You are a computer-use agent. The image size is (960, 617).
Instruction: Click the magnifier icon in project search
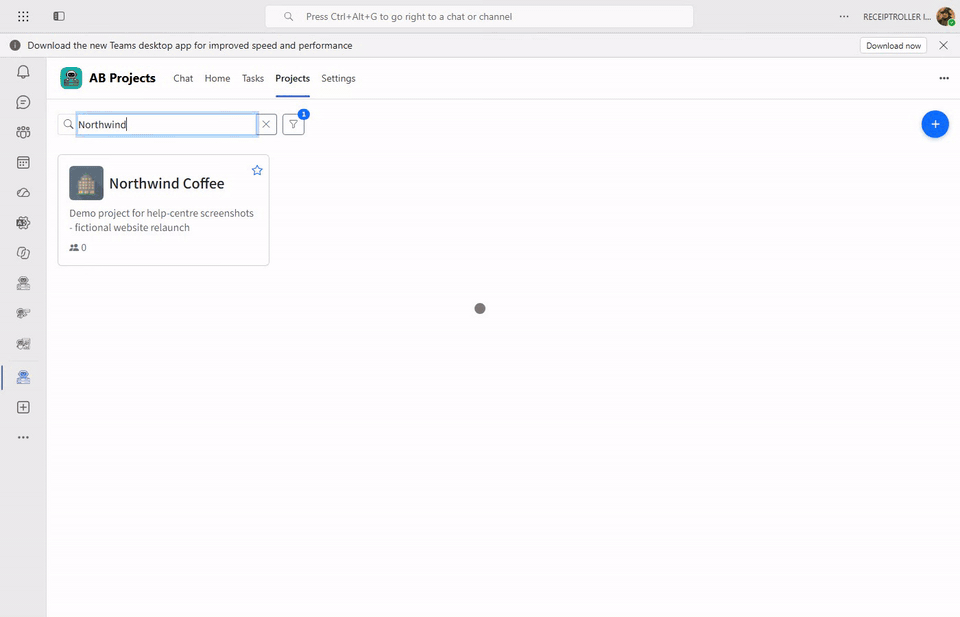pos(69,124)
